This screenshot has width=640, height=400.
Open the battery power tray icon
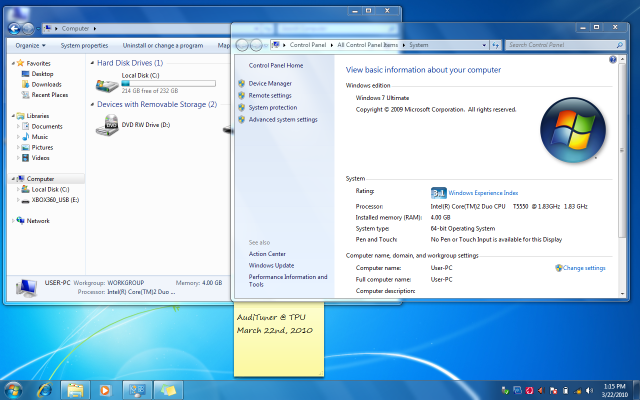tap(565, 391)
